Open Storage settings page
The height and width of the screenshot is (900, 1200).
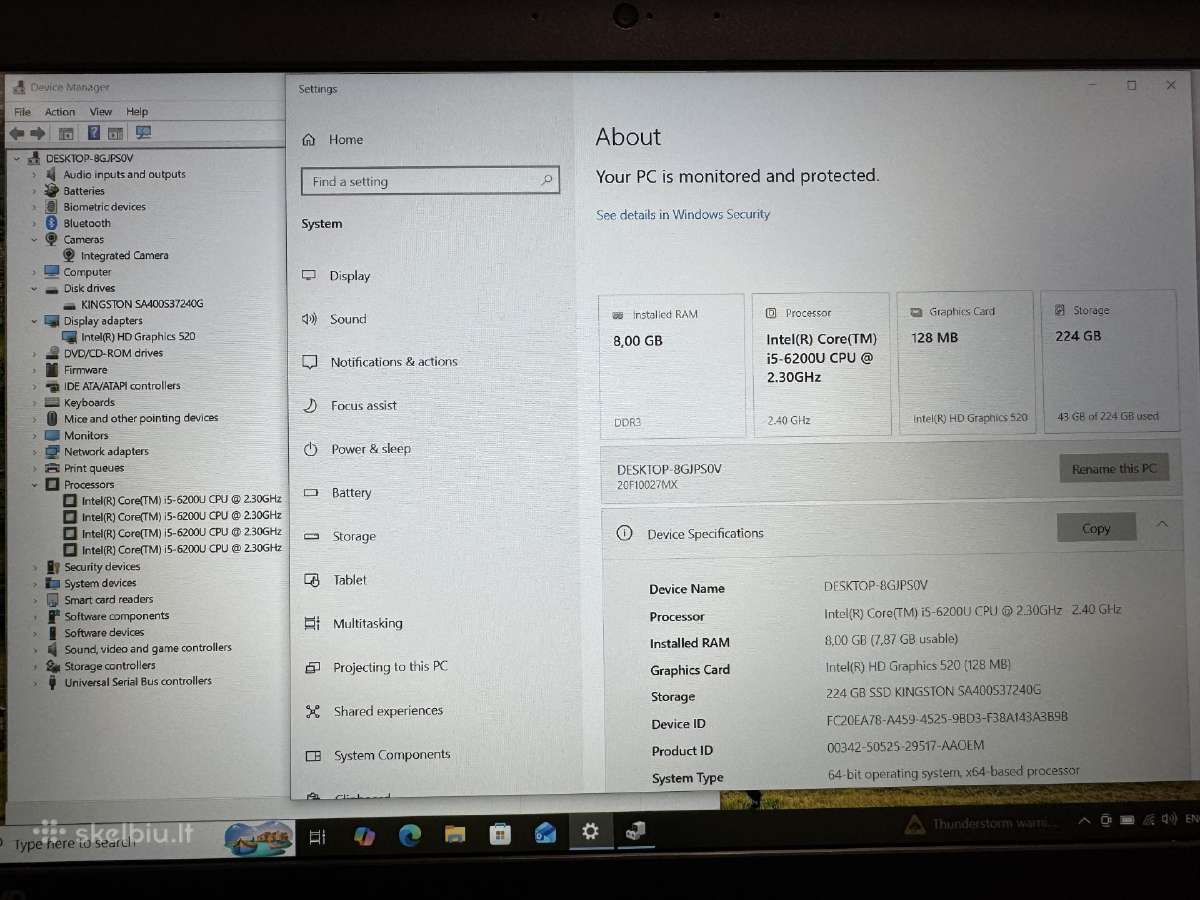(x=354, y=537)
